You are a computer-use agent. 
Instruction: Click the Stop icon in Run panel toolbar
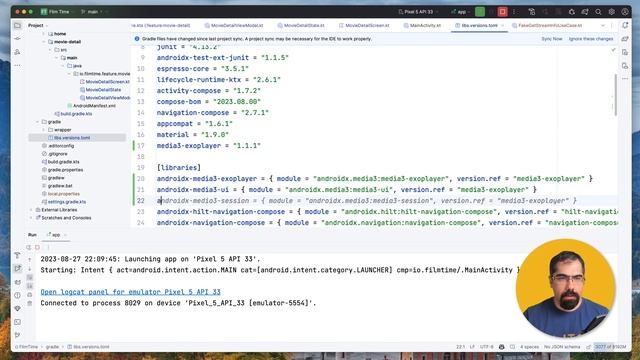(x=38, y=247)
